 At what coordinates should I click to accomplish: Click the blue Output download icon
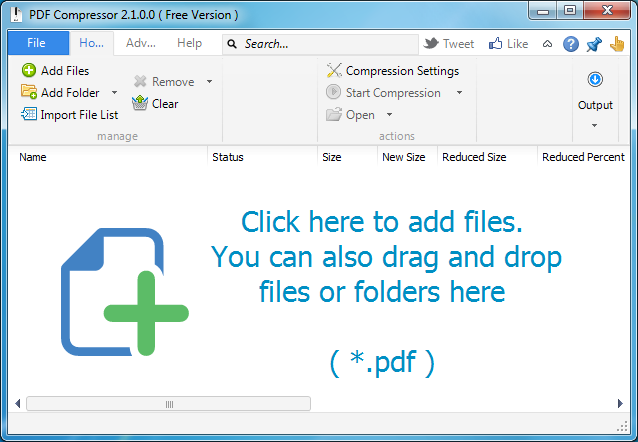click(595, 79)
